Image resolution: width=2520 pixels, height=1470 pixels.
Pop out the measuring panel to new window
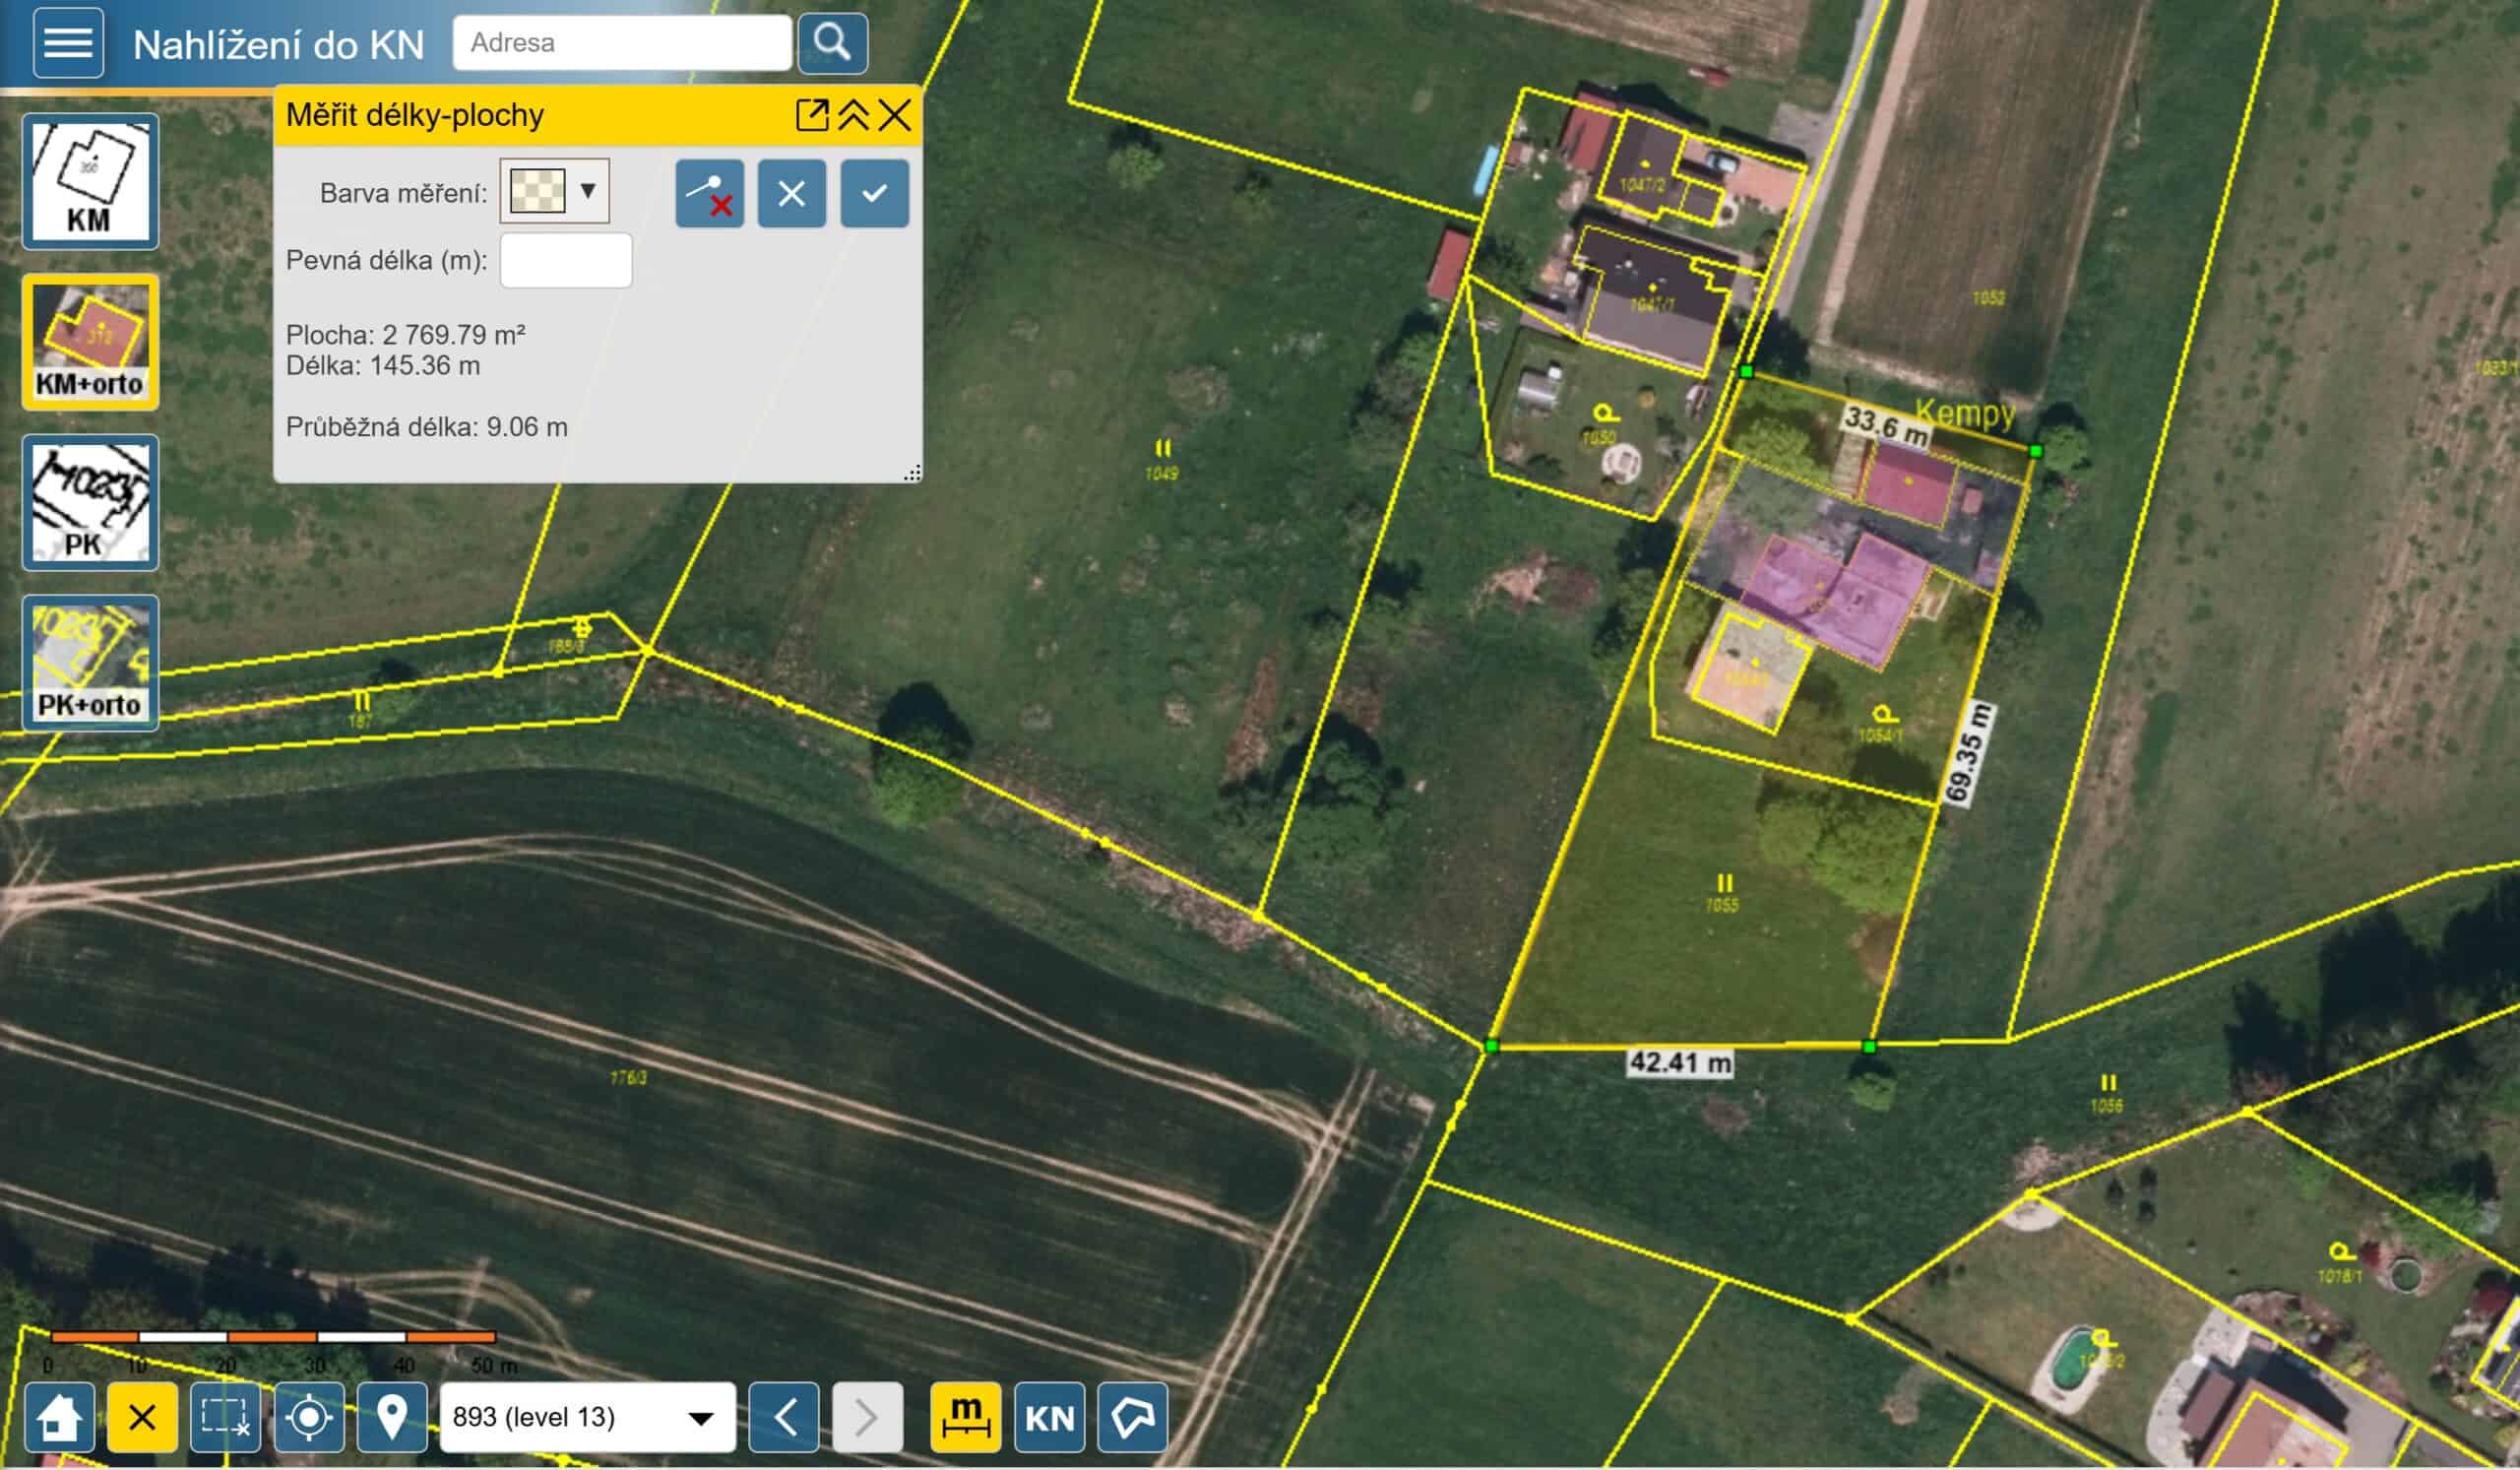click(812, 115)
